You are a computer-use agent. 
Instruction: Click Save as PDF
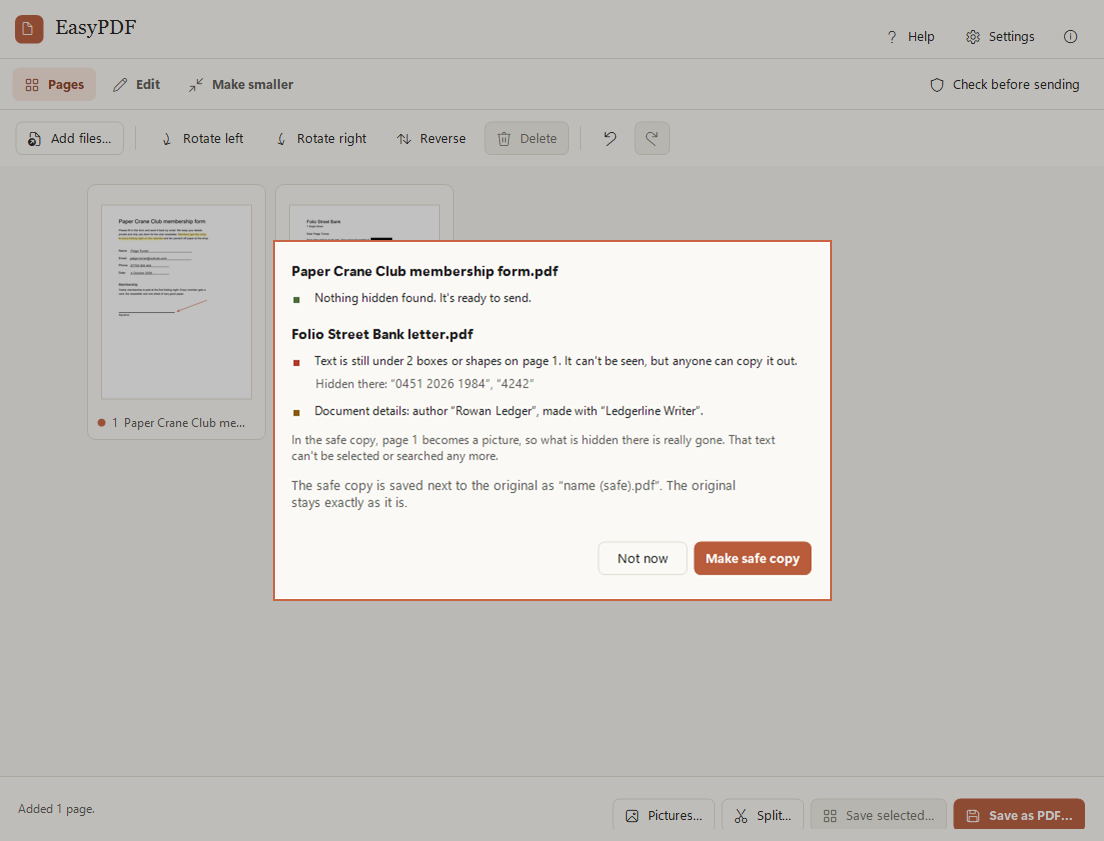[1020, 815]
